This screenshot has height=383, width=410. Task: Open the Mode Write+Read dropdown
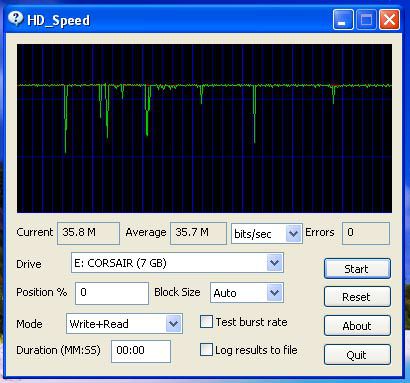tap(173, 323)
